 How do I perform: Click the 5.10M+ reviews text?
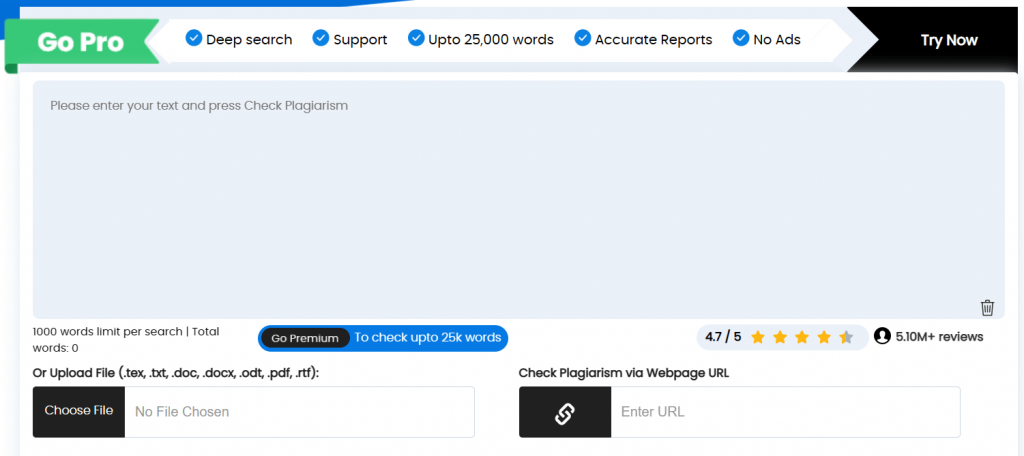point(939,337)
